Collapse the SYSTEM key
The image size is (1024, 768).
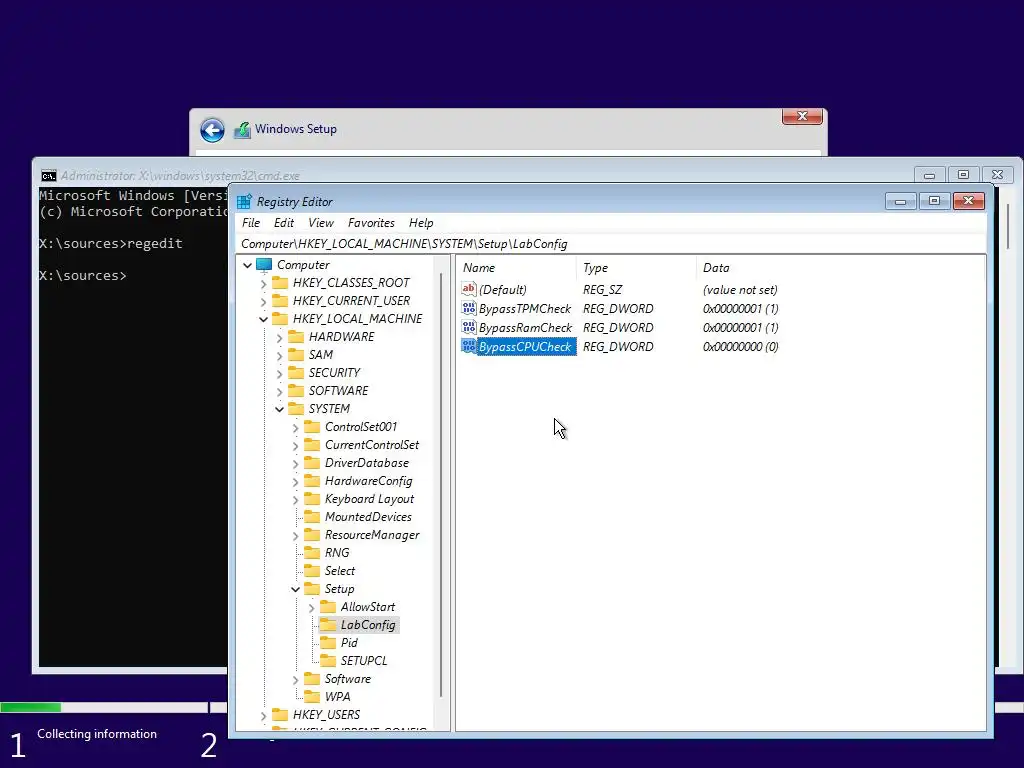click(x=280, y=409)
